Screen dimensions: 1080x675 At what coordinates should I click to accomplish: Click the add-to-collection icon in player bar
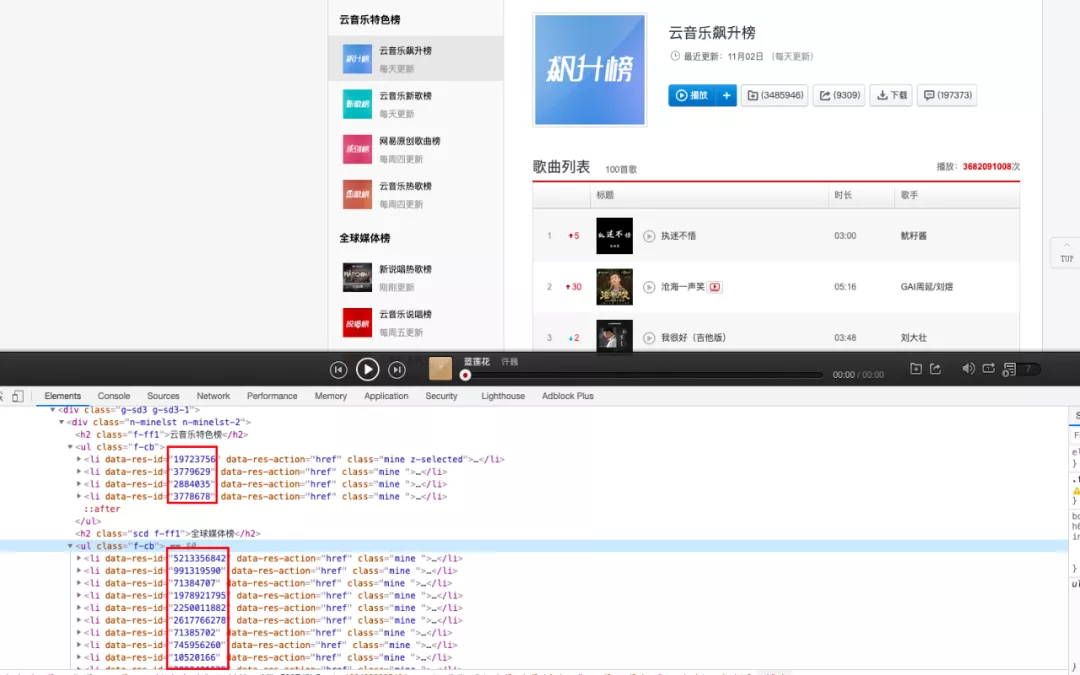click(915, 368)
